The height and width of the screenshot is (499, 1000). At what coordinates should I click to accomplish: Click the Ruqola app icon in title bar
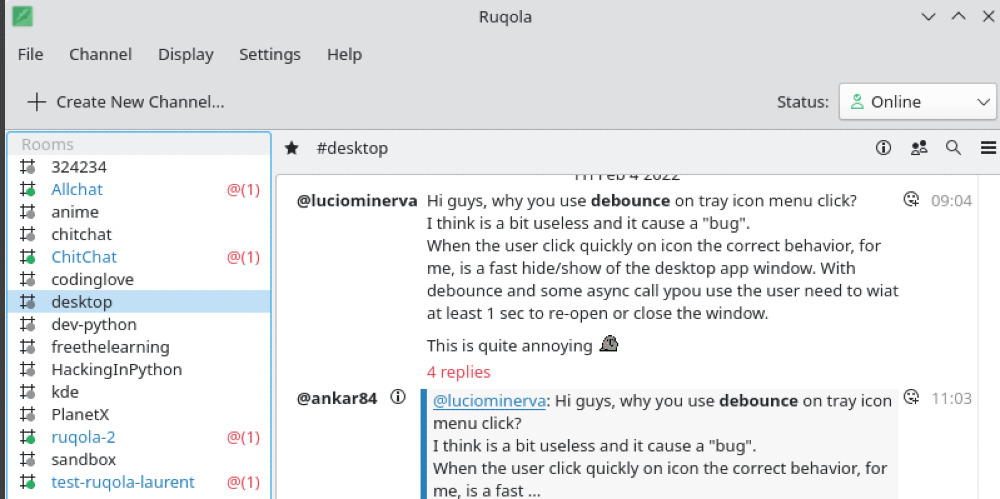click(22, 16)
